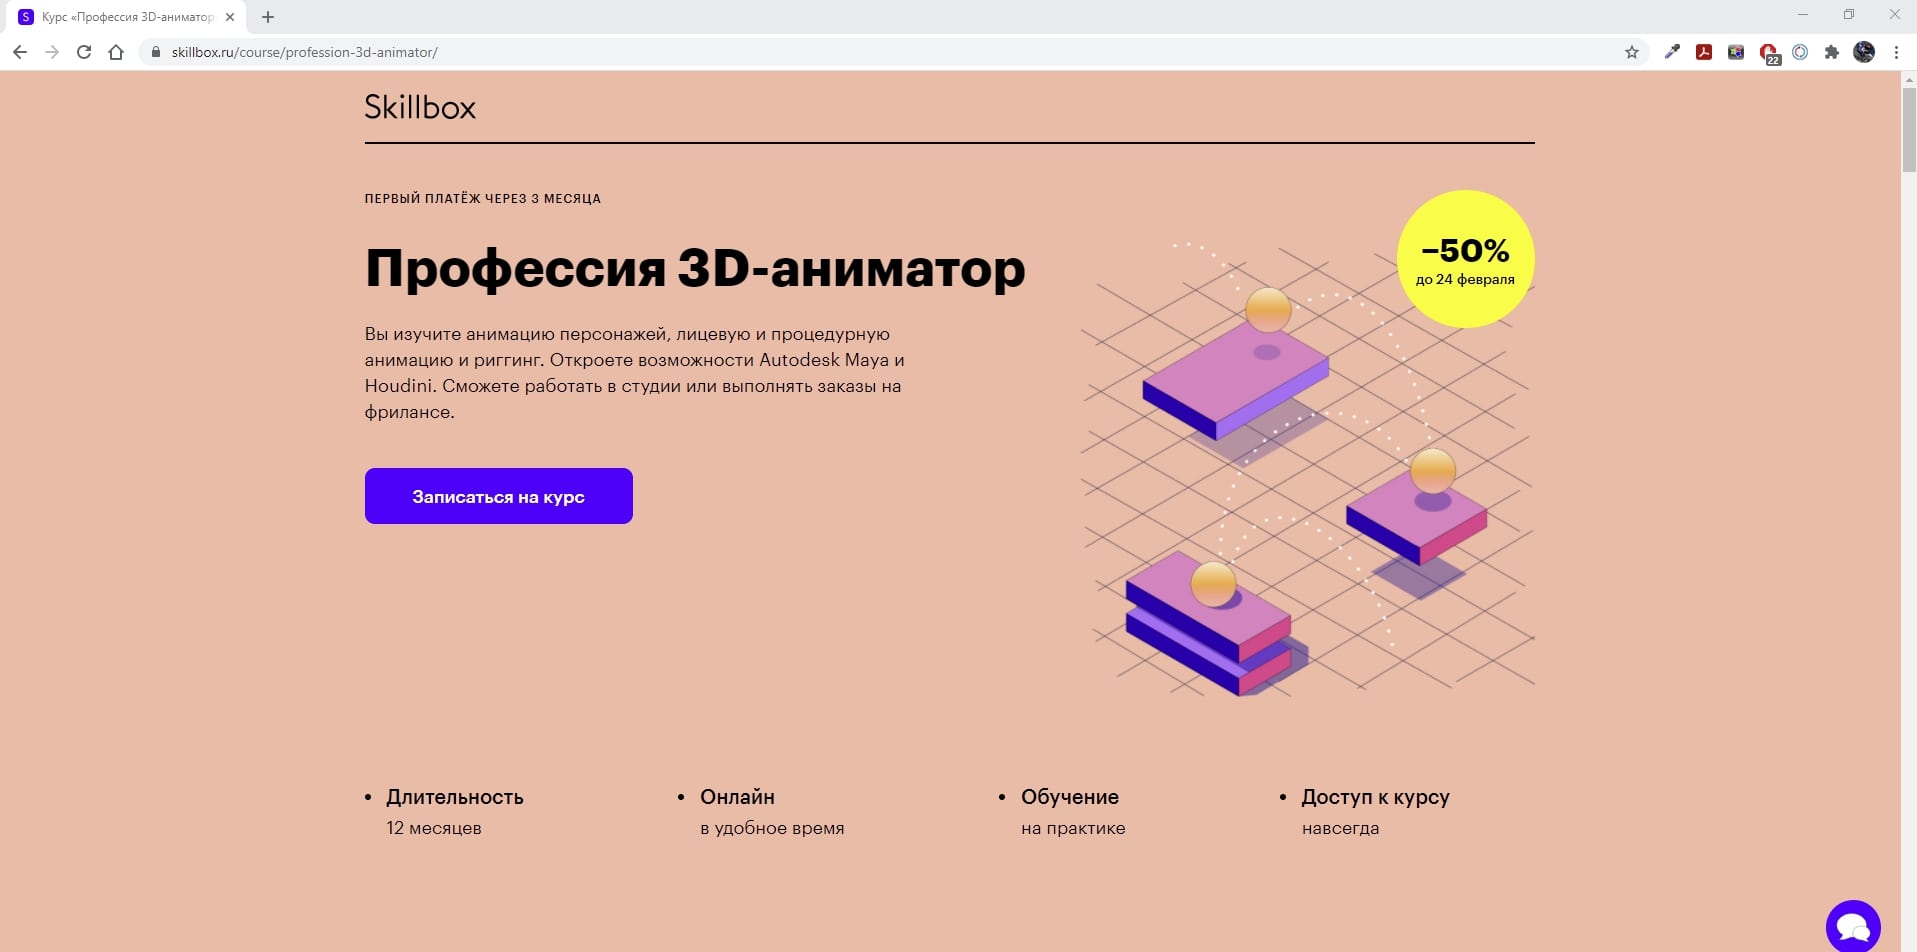The width and height of the screenshot is (1917, 952).
Task: Click the circular blue-red ring extension icon
Action: 1800,52
